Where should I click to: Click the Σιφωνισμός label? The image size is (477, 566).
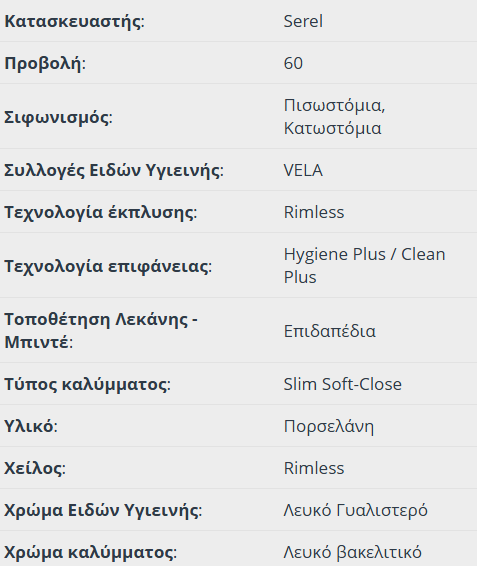(58, 117)
